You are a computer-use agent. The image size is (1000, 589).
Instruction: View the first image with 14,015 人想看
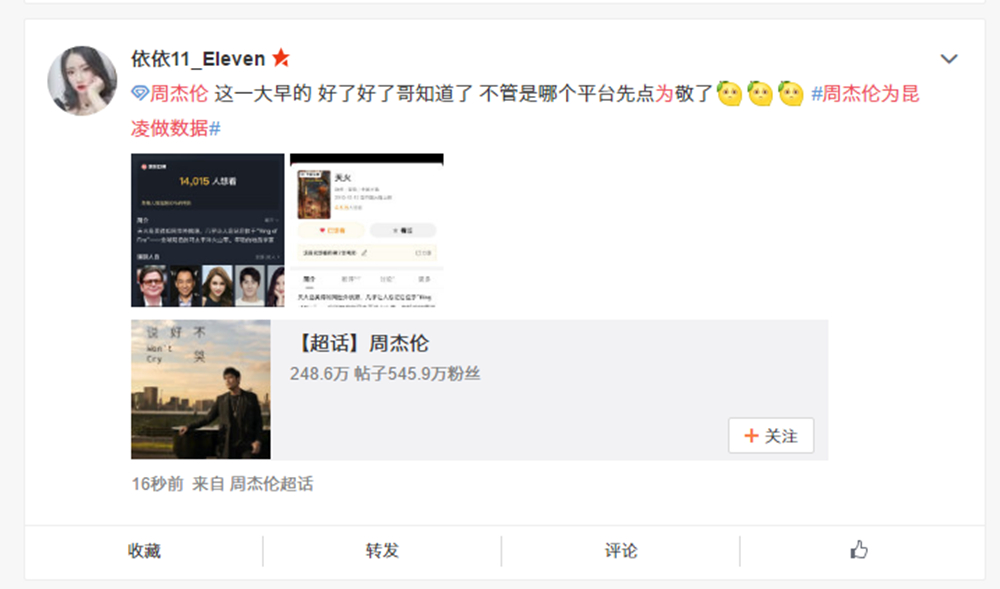pyautogui.click(x=207, y=230)
